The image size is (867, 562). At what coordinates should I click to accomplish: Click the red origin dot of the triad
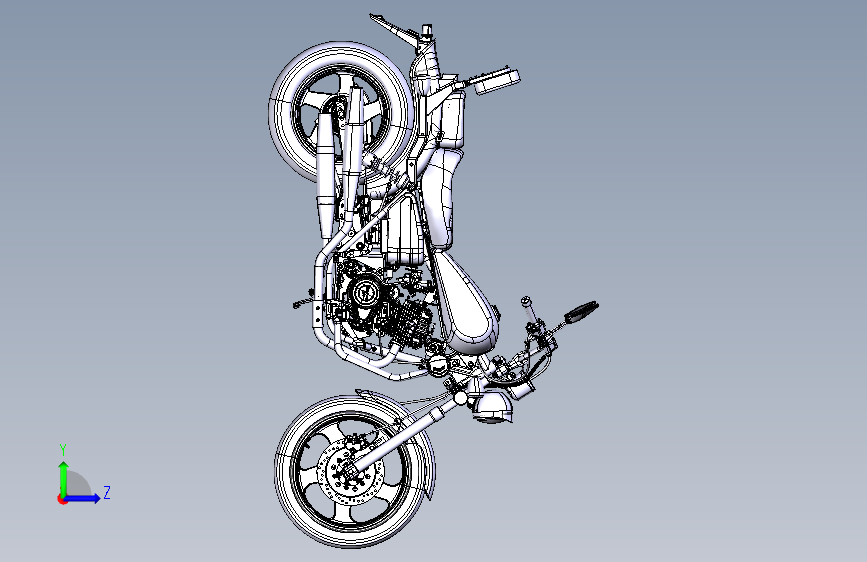pyautogui.click(x=62, y=499)
